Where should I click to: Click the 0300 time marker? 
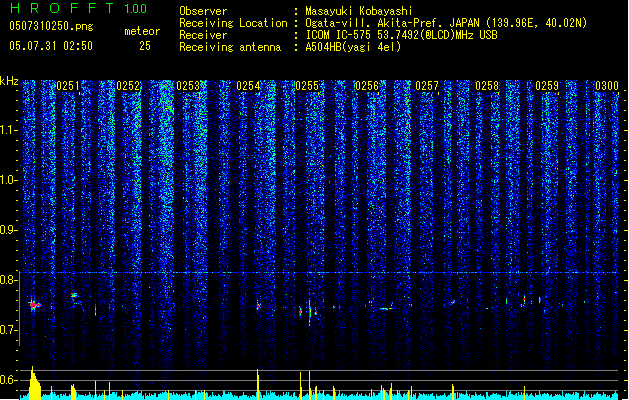[x=607, y=86]
